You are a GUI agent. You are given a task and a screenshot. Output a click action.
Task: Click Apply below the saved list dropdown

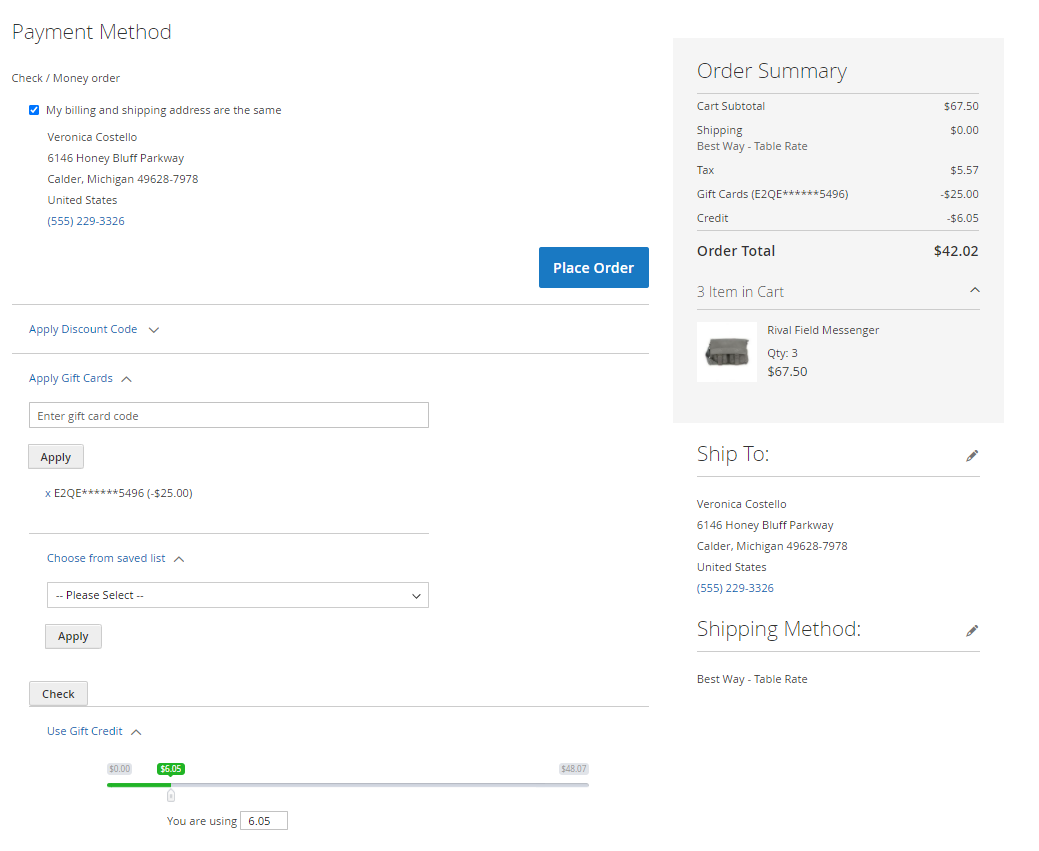click(73, 636)
